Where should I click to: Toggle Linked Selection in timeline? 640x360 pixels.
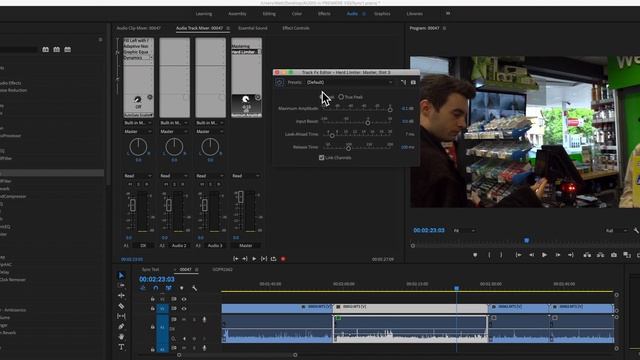click(x=168, y=288)
